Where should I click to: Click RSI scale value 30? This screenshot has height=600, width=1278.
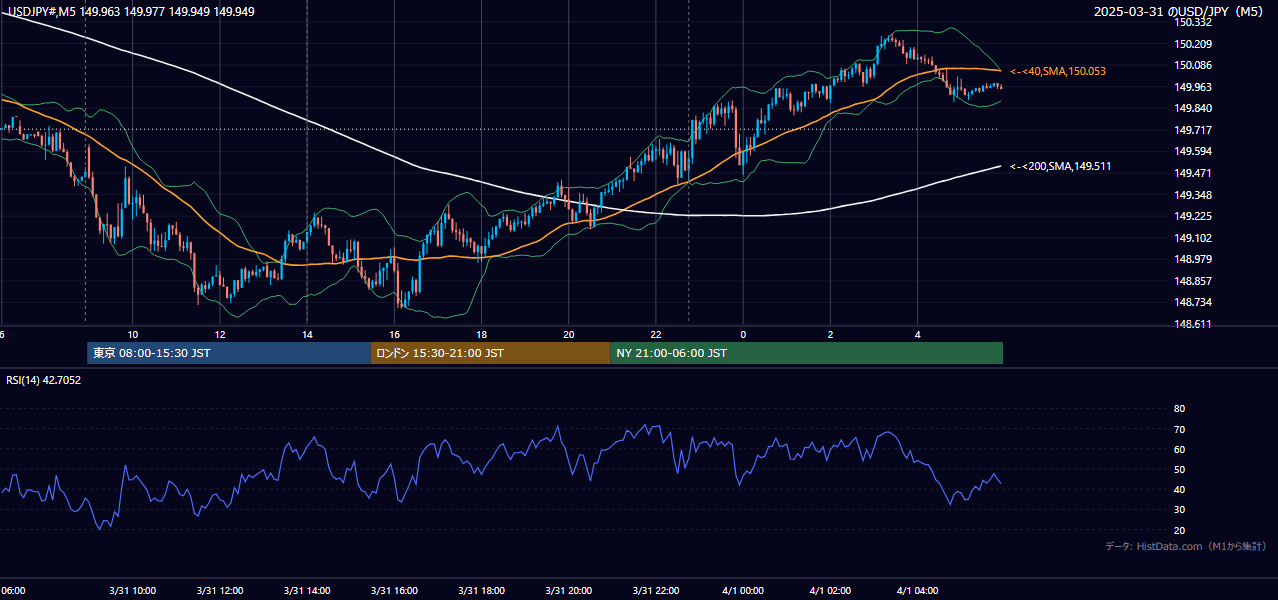(x=1179, y=510)
